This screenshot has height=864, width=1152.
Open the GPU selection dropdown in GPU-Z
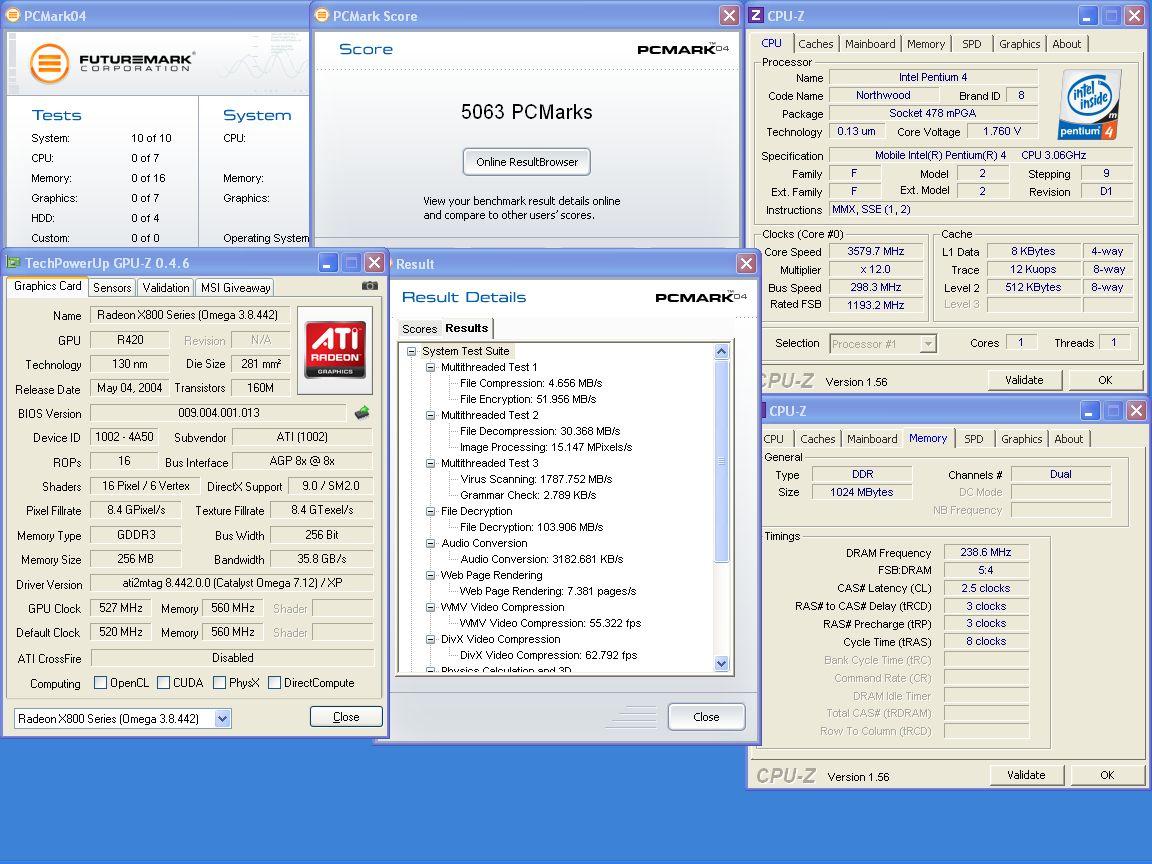point(223,719)
